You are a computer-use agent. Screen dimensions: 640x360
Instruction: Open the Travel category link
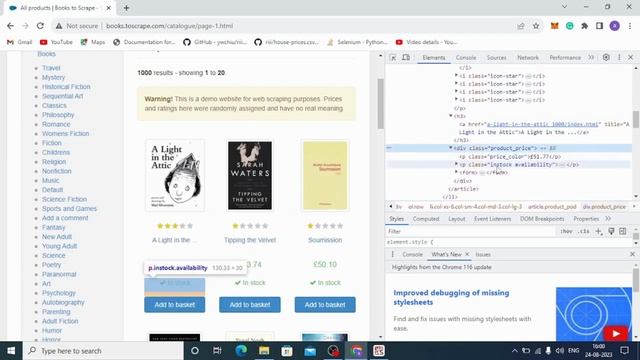coord(51,68)
